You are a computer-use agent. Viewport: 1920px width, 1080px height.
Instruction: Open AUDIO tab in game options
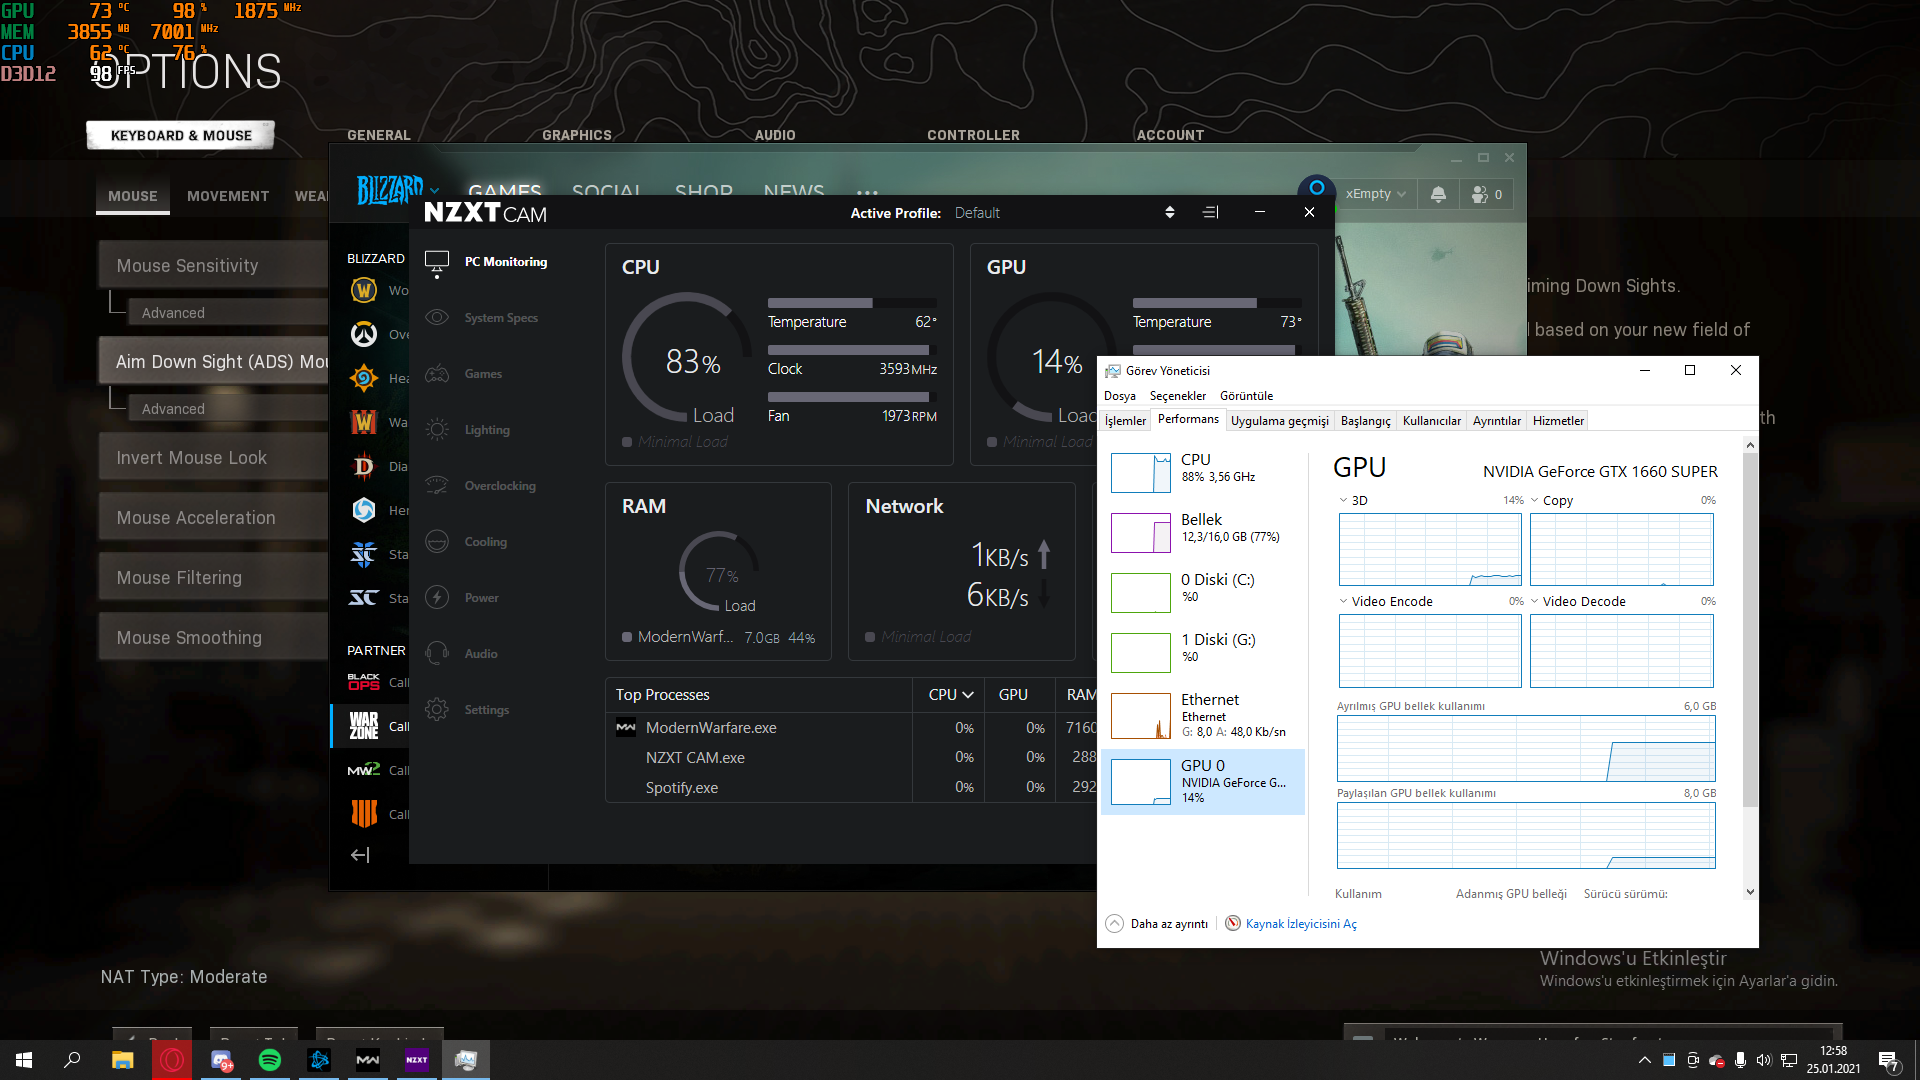pos(775,135)
